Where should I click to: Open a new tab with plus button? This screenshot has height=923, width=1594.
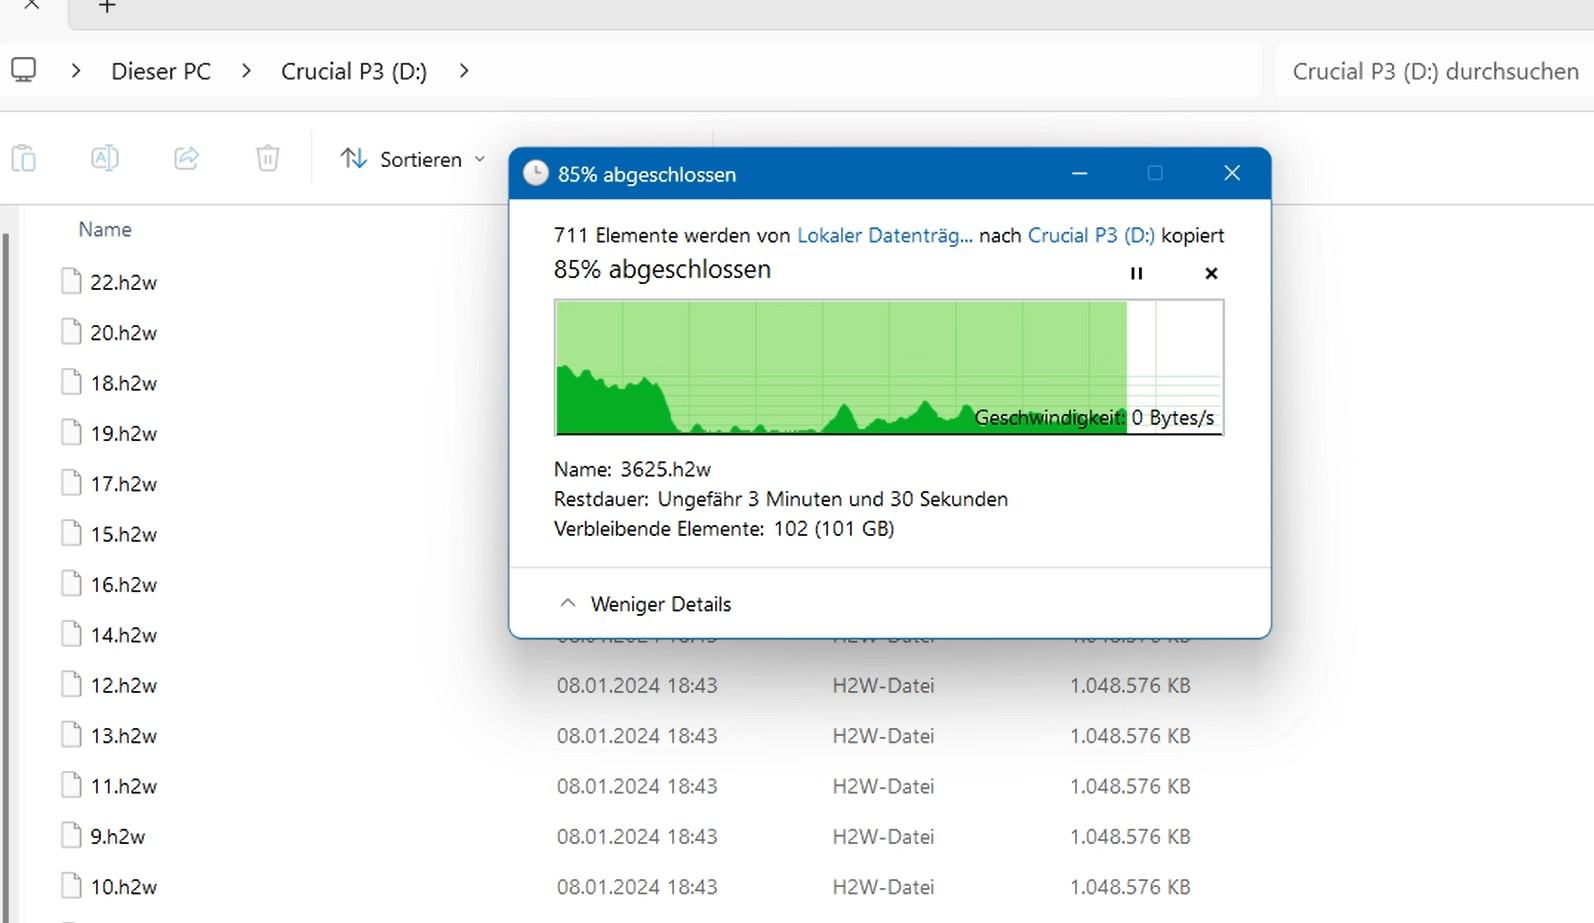(108, 8)
